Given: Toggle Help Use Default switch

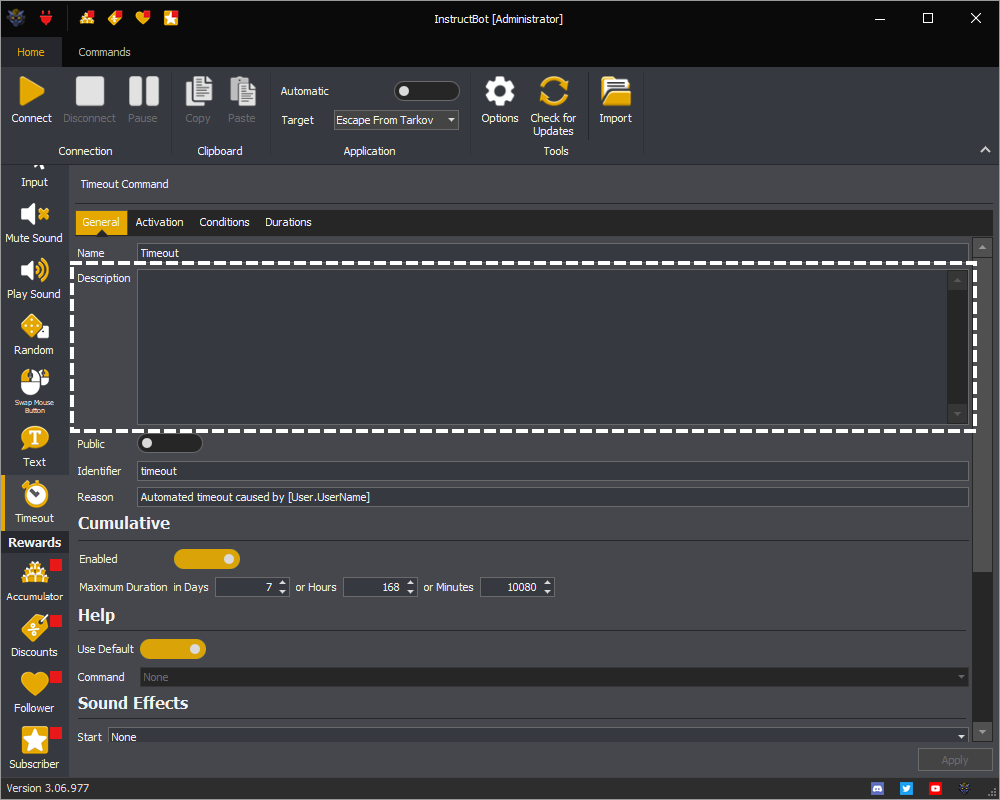Looking at the screenshot, I should 173,649.
